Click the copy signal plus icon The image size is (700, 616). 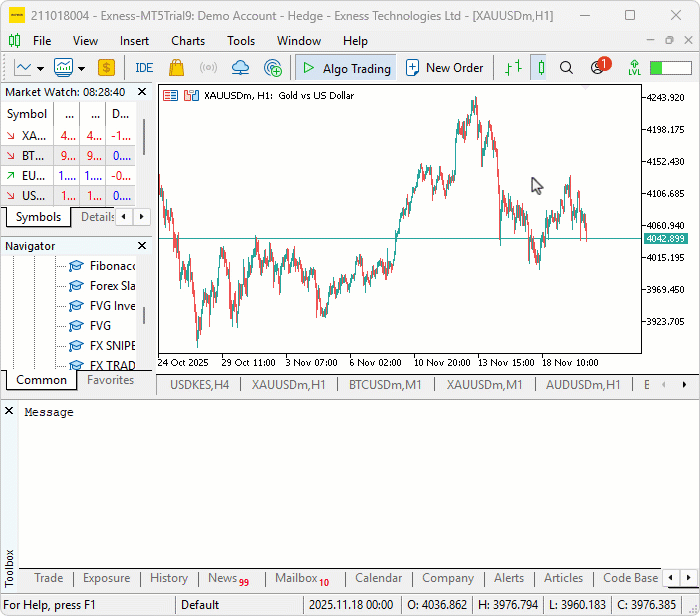click(273, 68)
